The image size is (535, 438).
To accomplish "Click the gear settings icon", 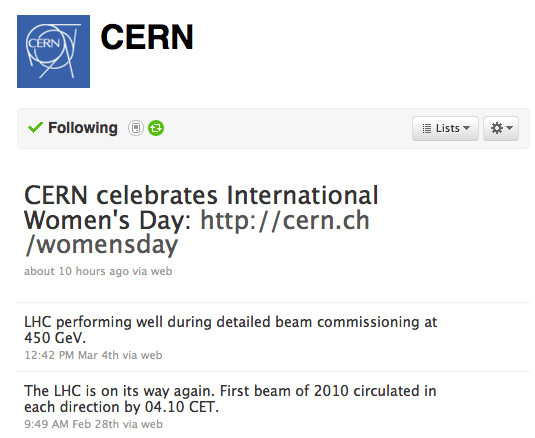I will tap(497, 128).
